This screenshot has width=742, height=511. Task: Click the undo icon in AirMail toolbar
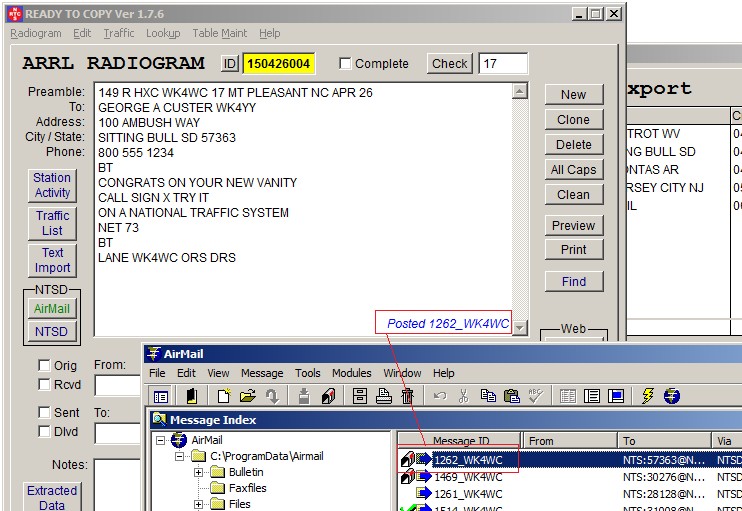tap(440, 396)
